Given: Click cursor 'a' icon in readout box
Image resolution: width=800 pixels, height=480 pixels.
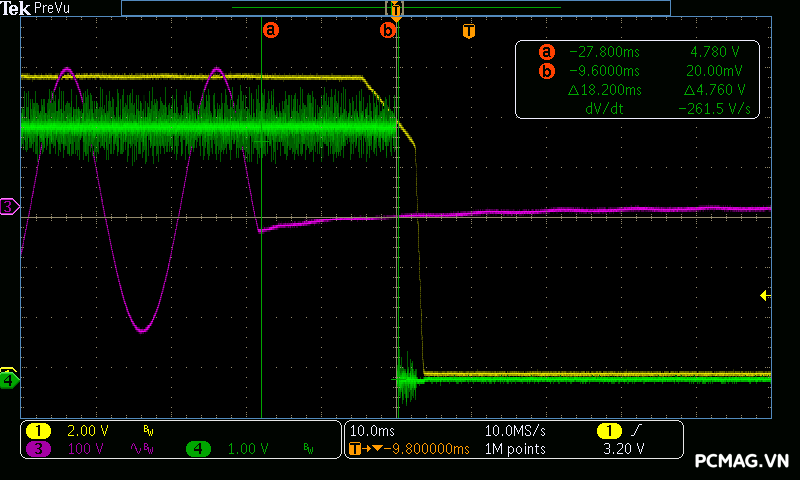Looking at the screenshot, I should tap(546, 52).
